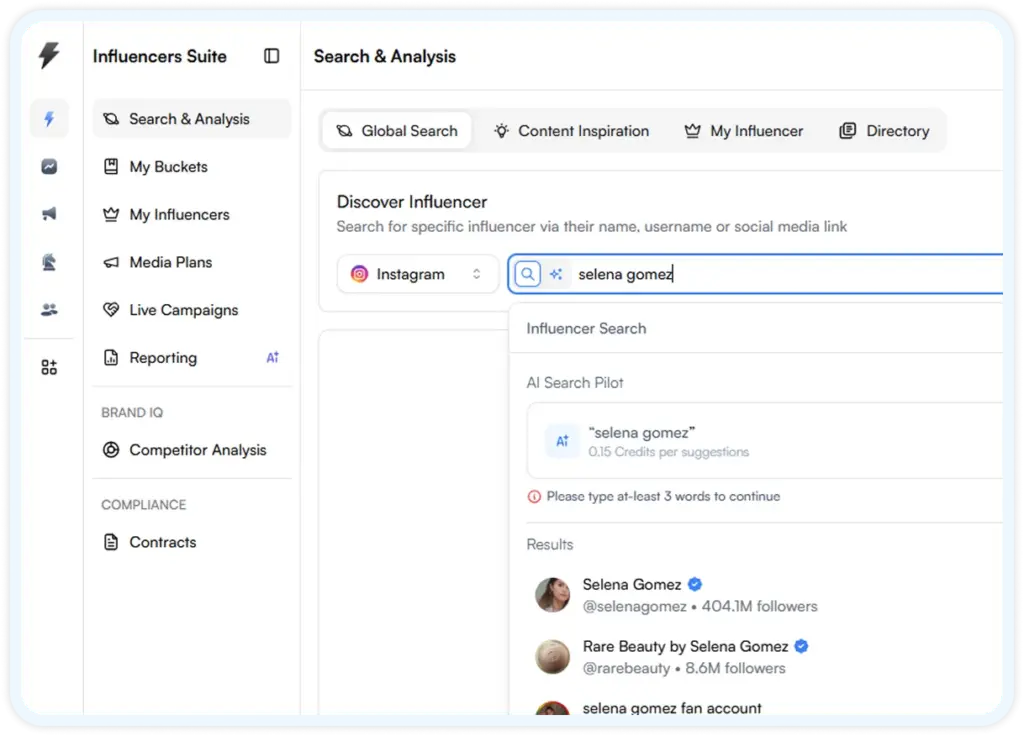The height and width of the screenshot is (736, 1024).
Task: Open the megaphone rail icon
Action: pos(49,214)
